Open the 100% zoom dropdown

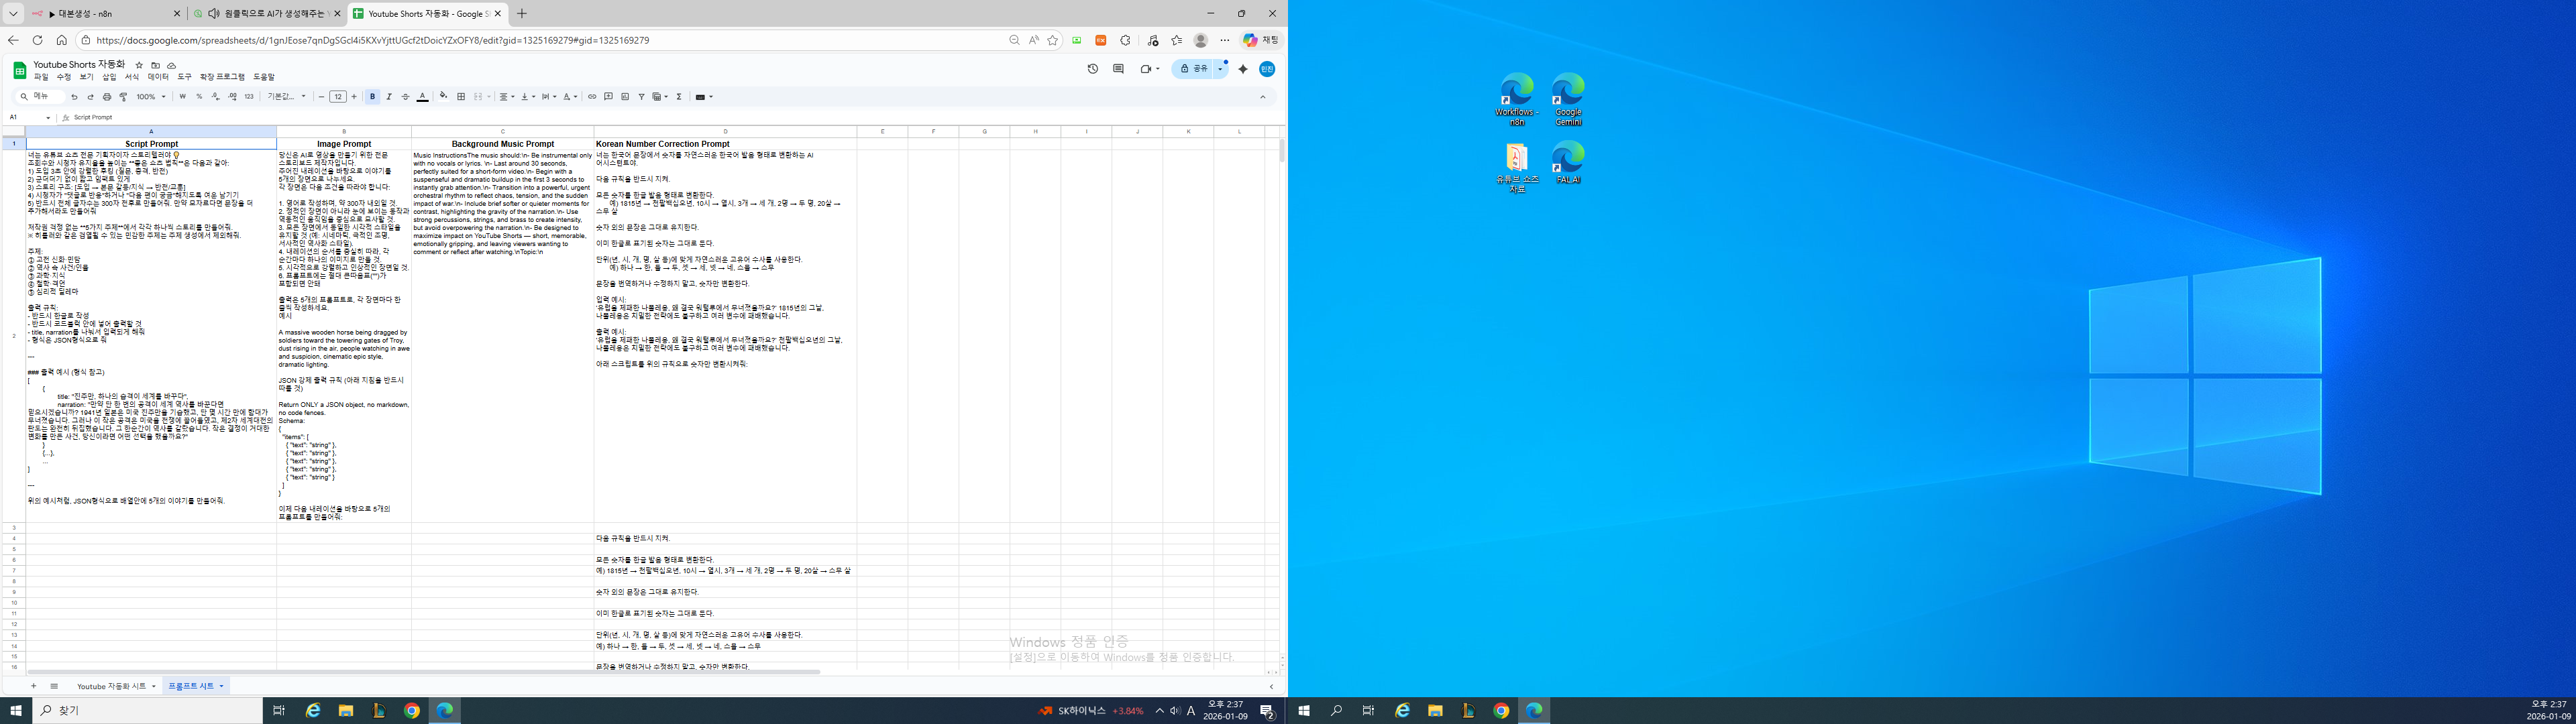(151, 97)
